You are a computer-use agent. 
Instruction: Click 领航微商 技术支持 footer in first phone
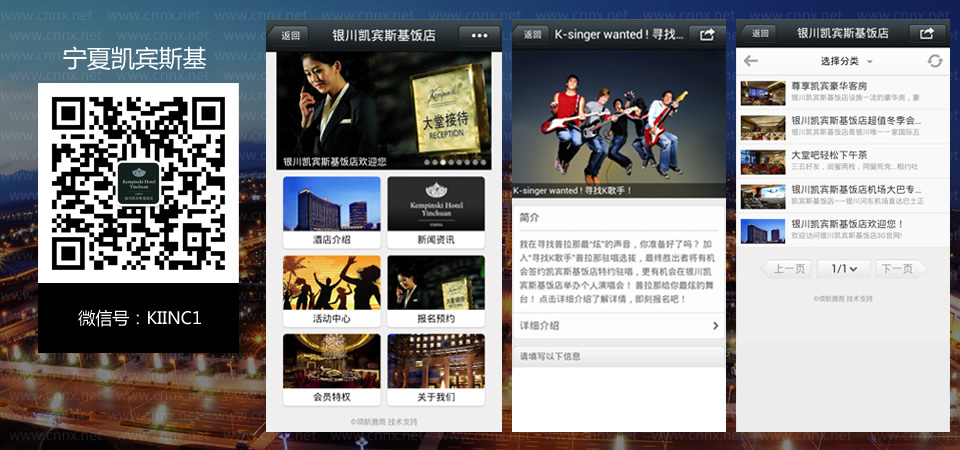[x=384, y=422]
